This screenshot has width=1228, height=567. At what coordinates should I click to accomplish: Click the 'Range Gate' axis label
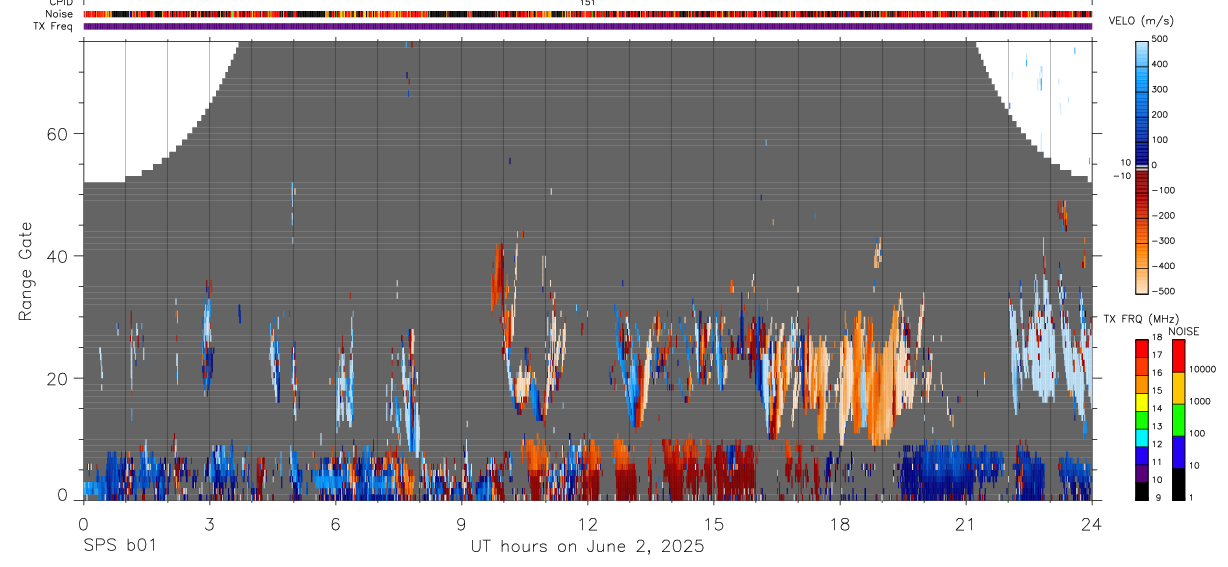pos(25,272)
